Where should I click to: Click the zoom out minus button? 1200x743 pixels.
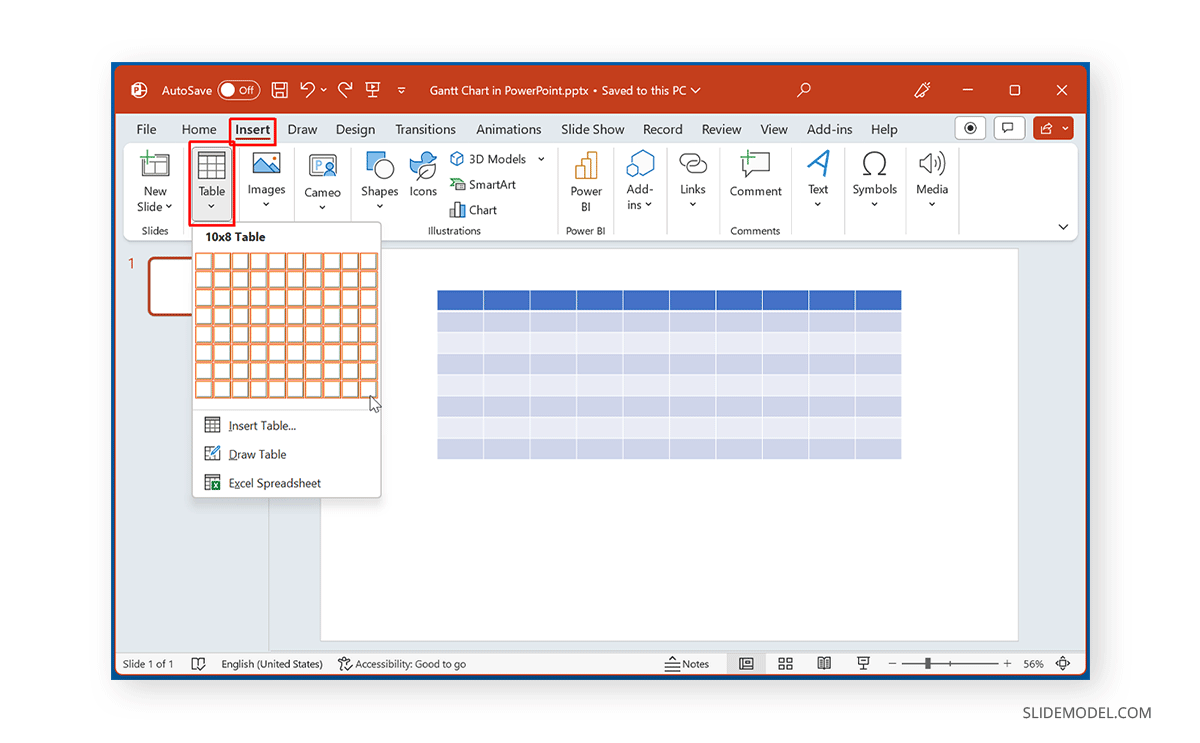[892, 664]
